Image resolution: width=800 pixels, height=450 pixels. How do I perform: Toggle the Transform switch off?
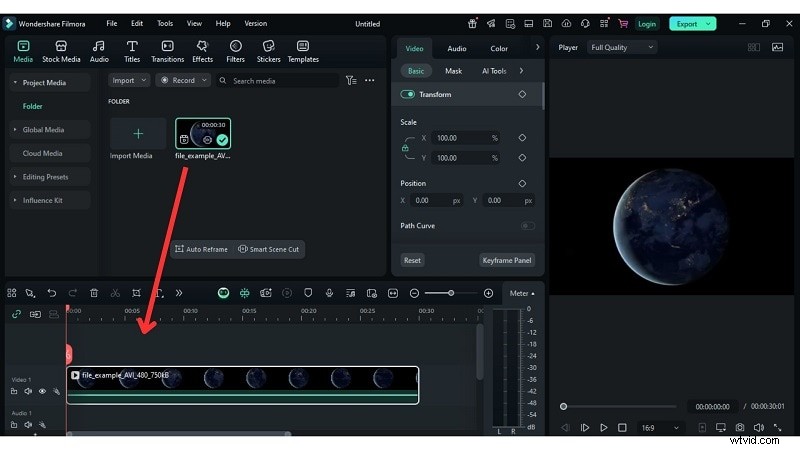click(x=408, y=94)
